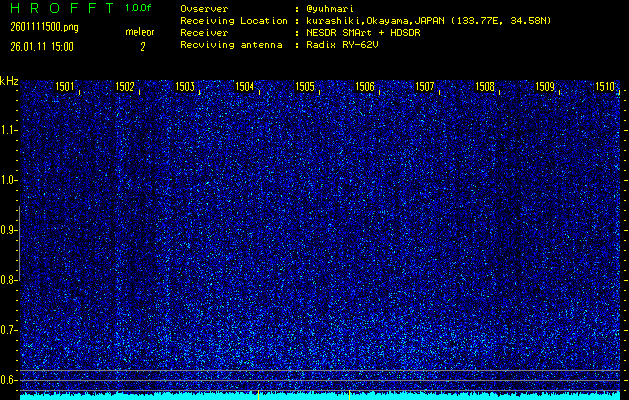This screenshot has width=629, height=400.
Task: Click the kHz axis unit label
Action: (x=9, y=81)
